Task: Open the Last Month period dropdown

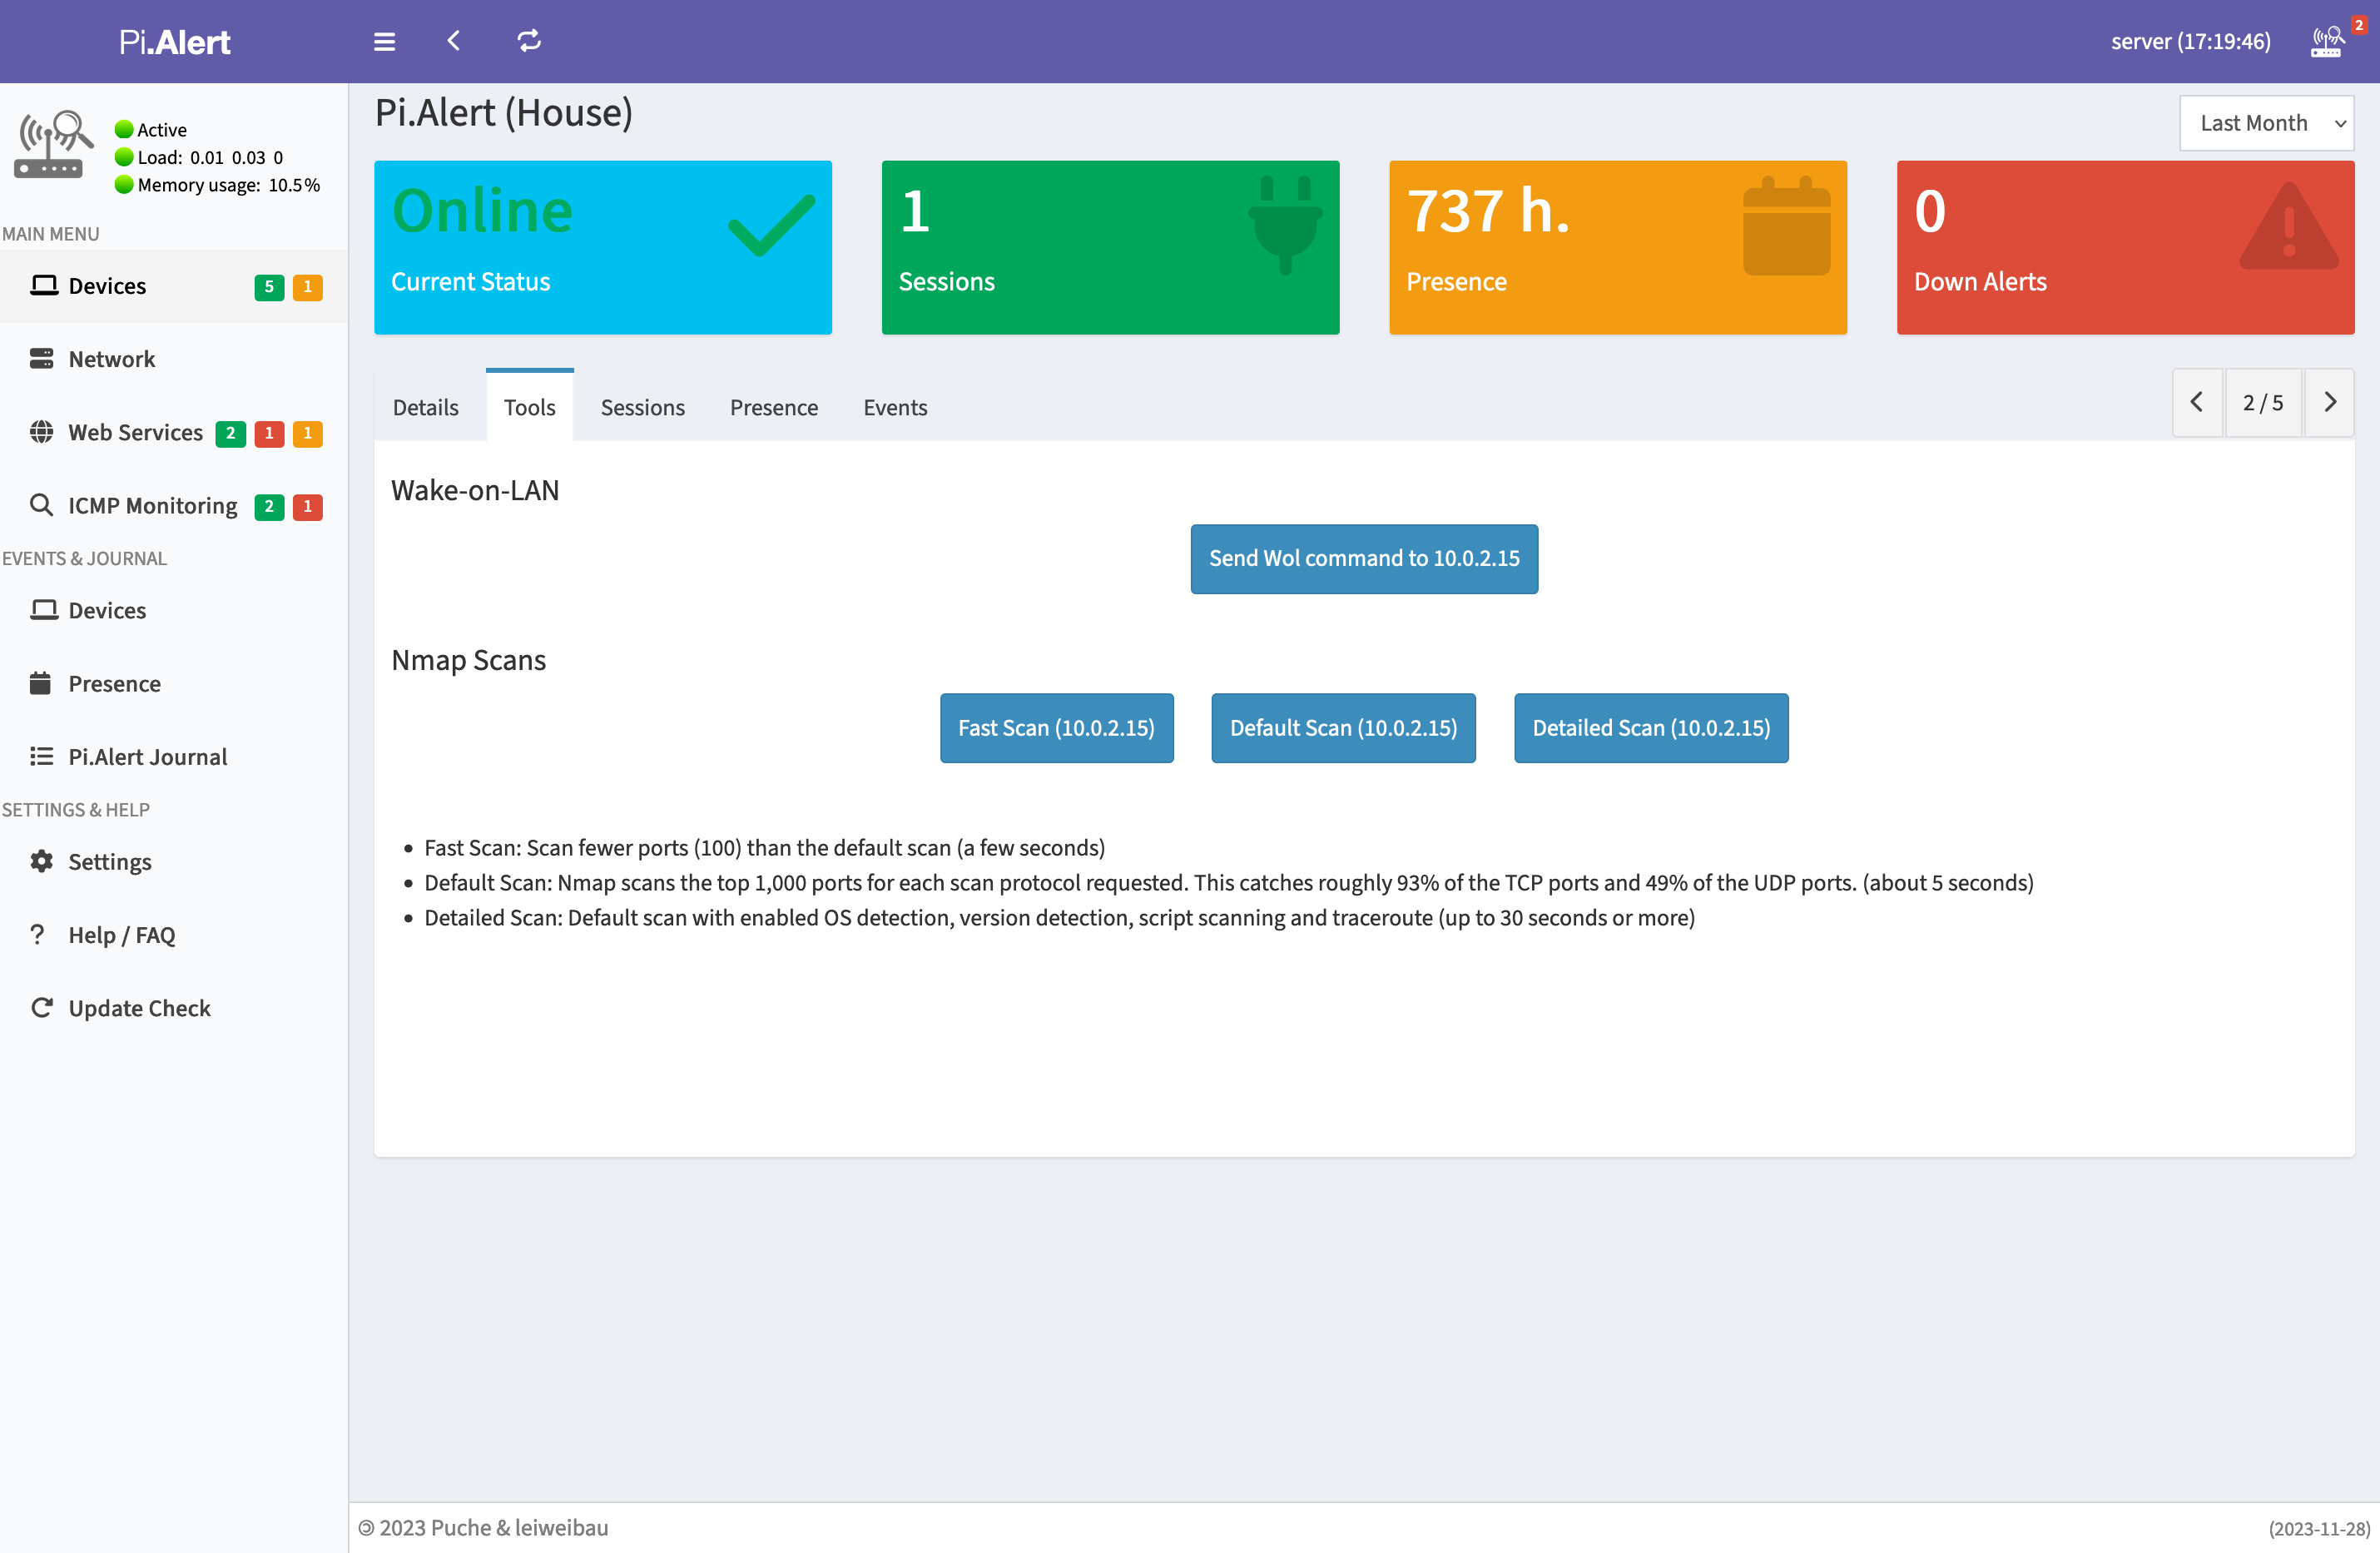Action: pyautogui.click(x=2266, y=123)
